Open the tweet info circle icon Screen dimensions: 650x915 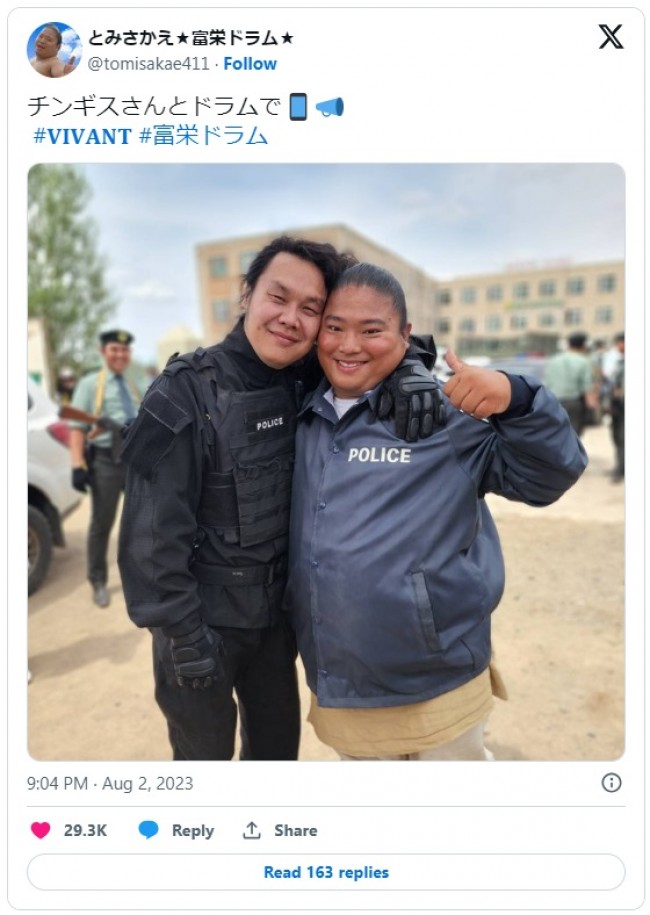tap(611, 783)
